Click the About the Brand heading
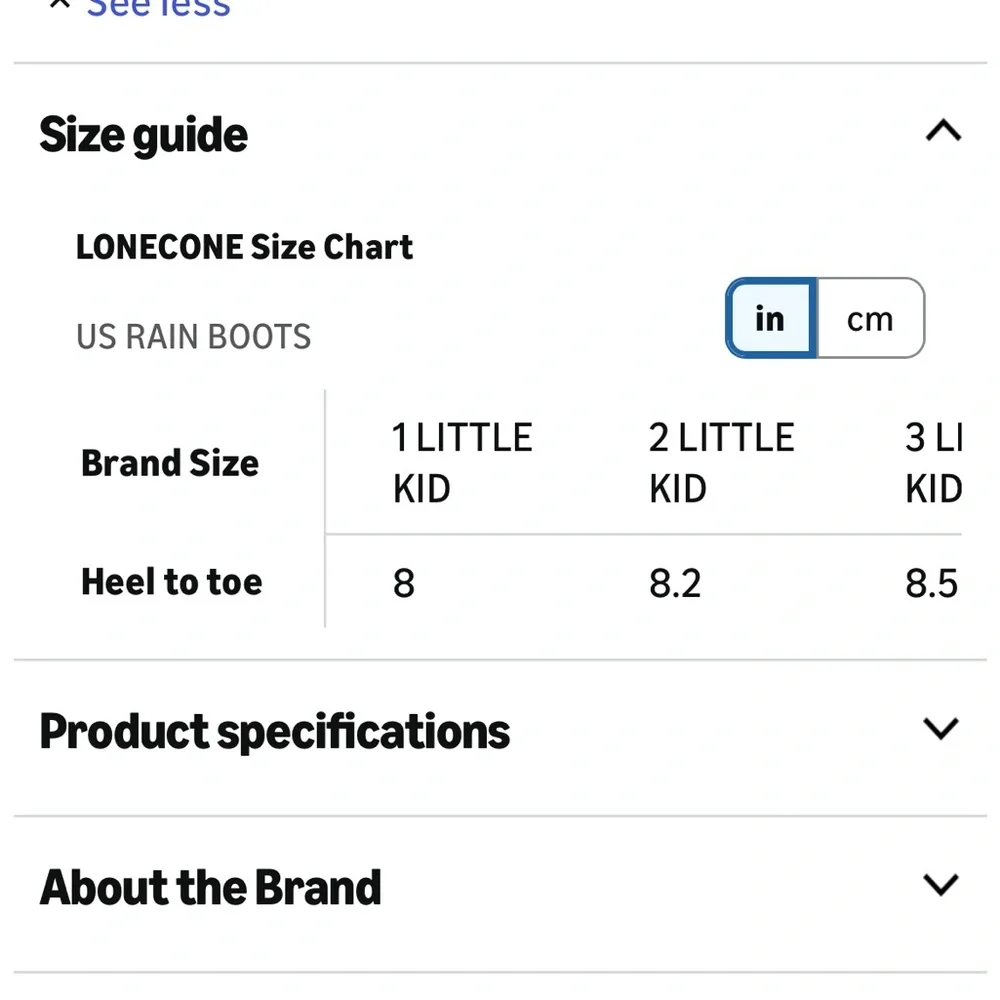The height and width of the screenshot is (1000, 1000). pyautogui.click(x=209, y=886)
